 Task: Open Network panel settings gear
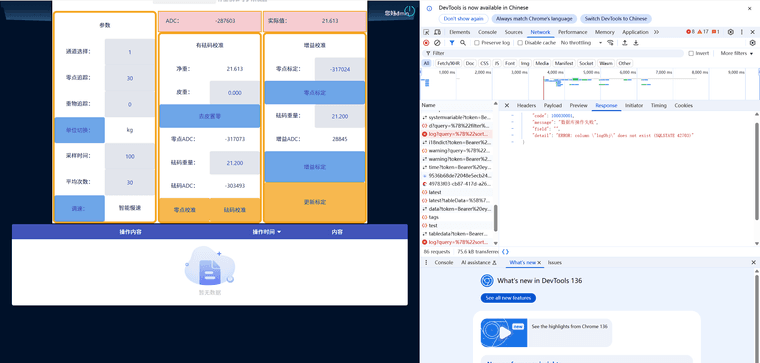(752, 43)
